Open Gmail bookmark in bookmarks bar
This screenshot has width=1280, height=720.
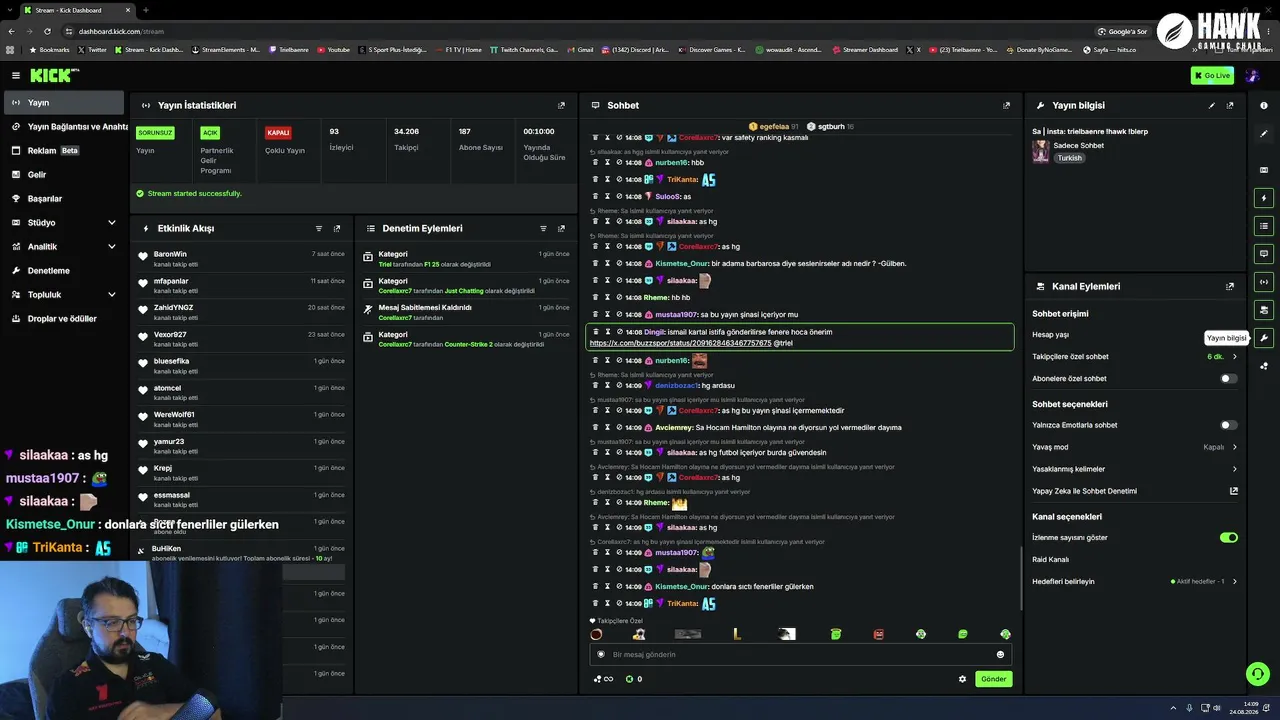581,49
